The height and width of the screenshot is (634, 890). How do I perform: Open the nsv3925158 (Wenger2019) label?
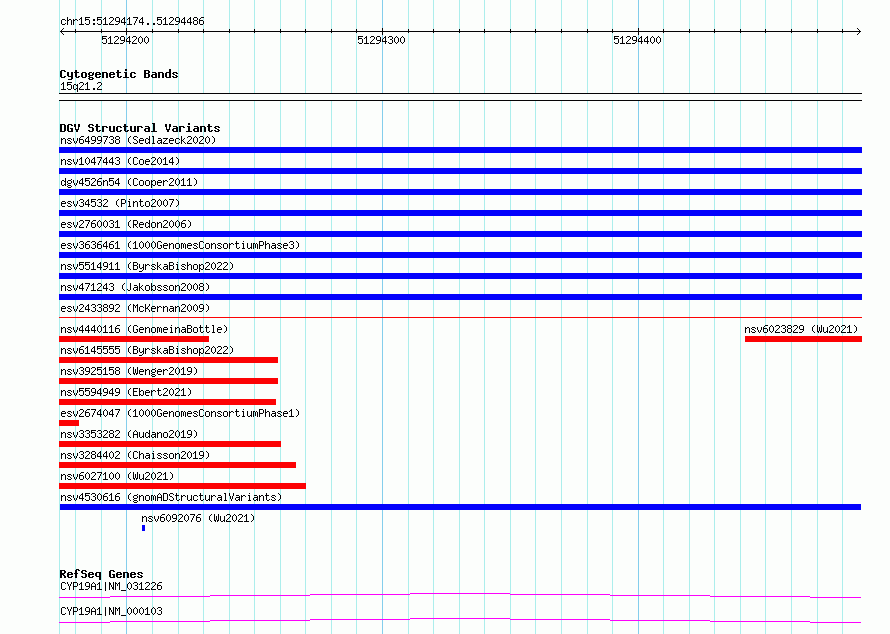point(129,371)
